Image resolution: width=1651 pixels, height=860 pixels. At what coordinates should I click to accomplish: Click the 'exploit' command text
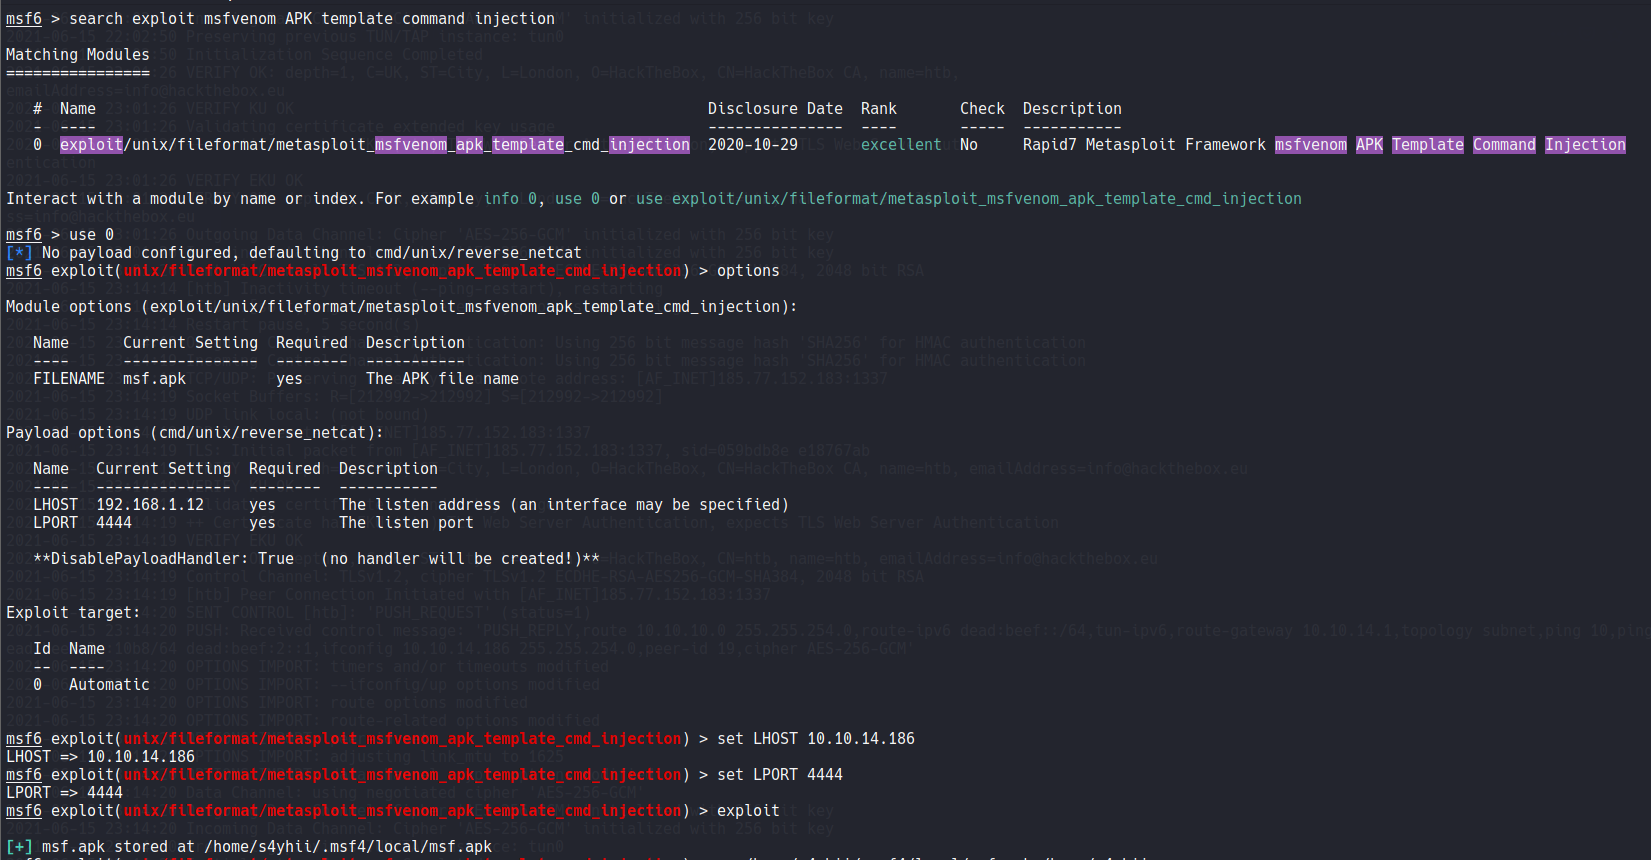coord(748,811)
